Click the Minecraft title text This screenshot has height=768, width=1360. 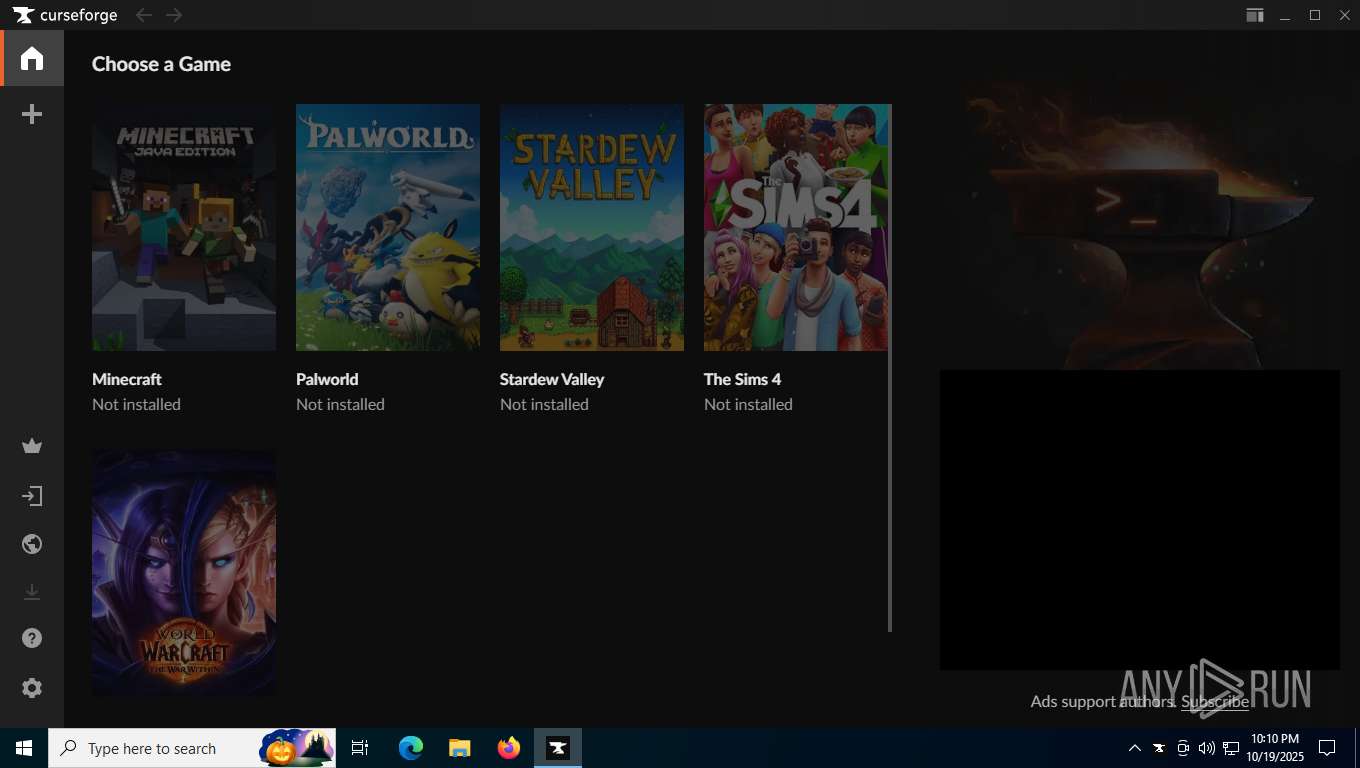127,379
